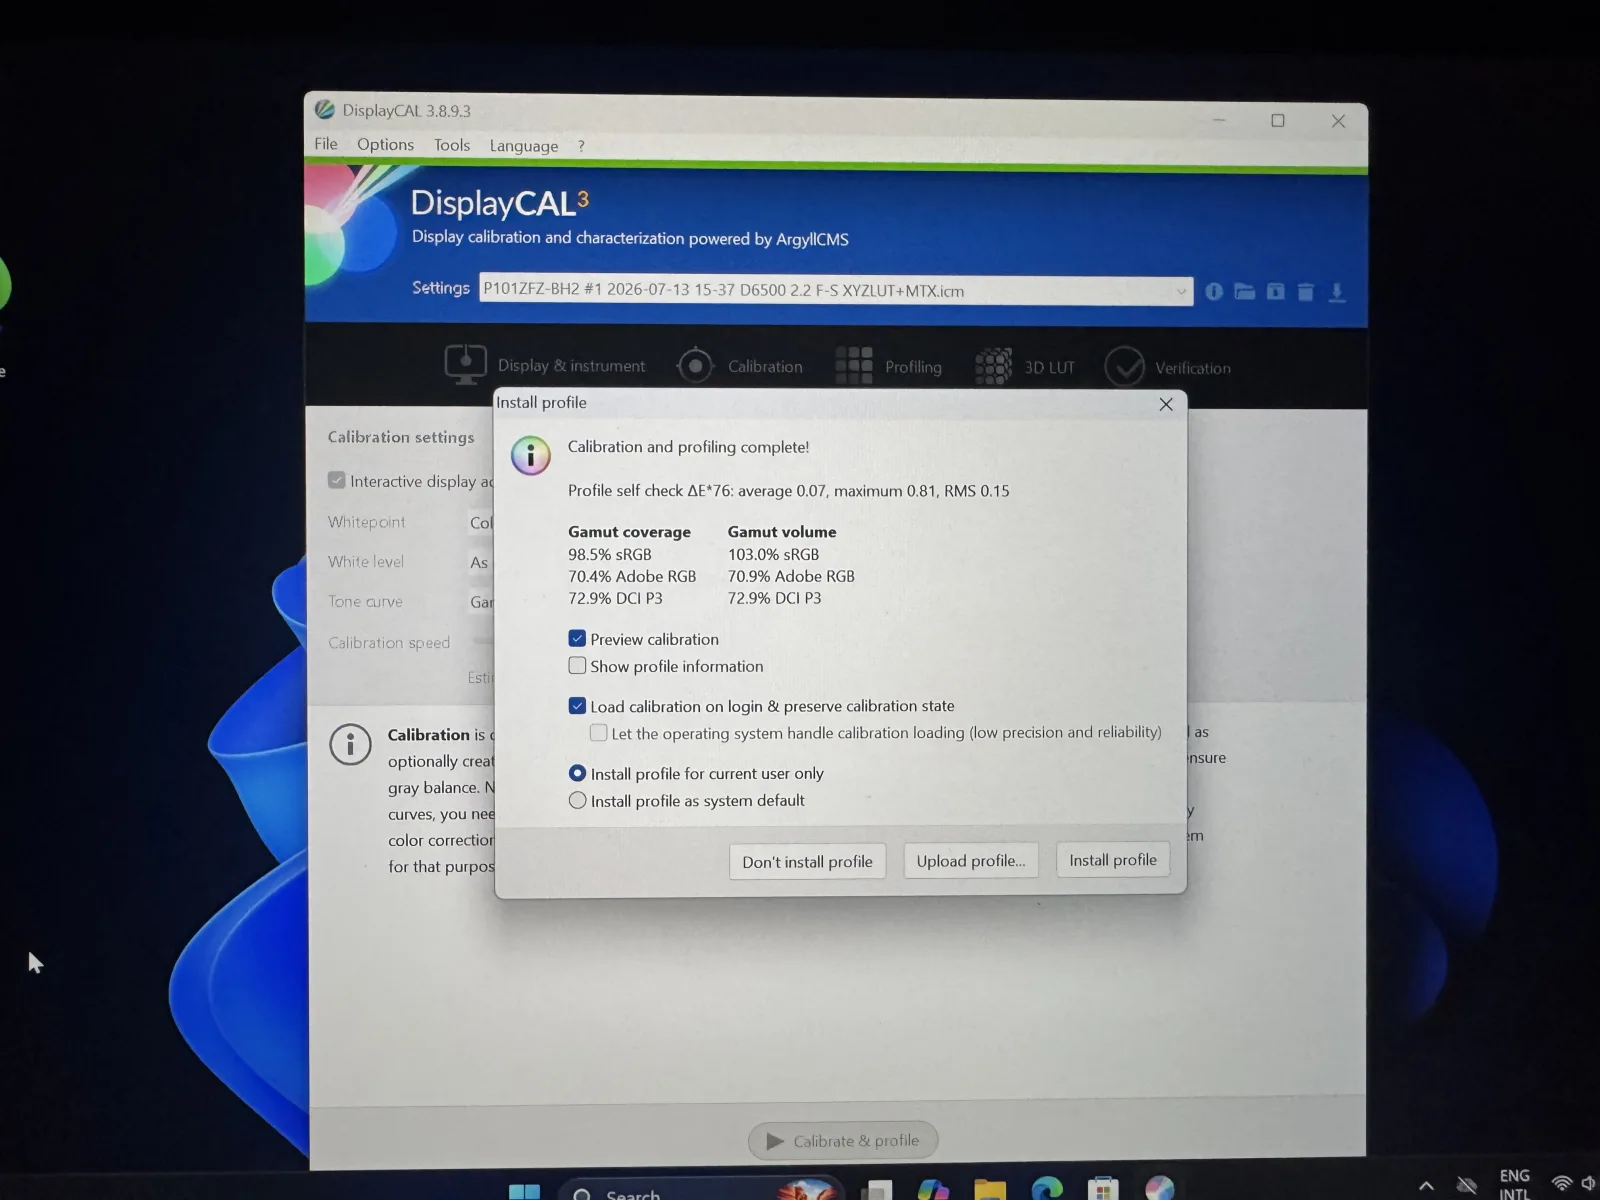
Task: Toggle Load calibration on login checkbox
Action: point(577,705)
